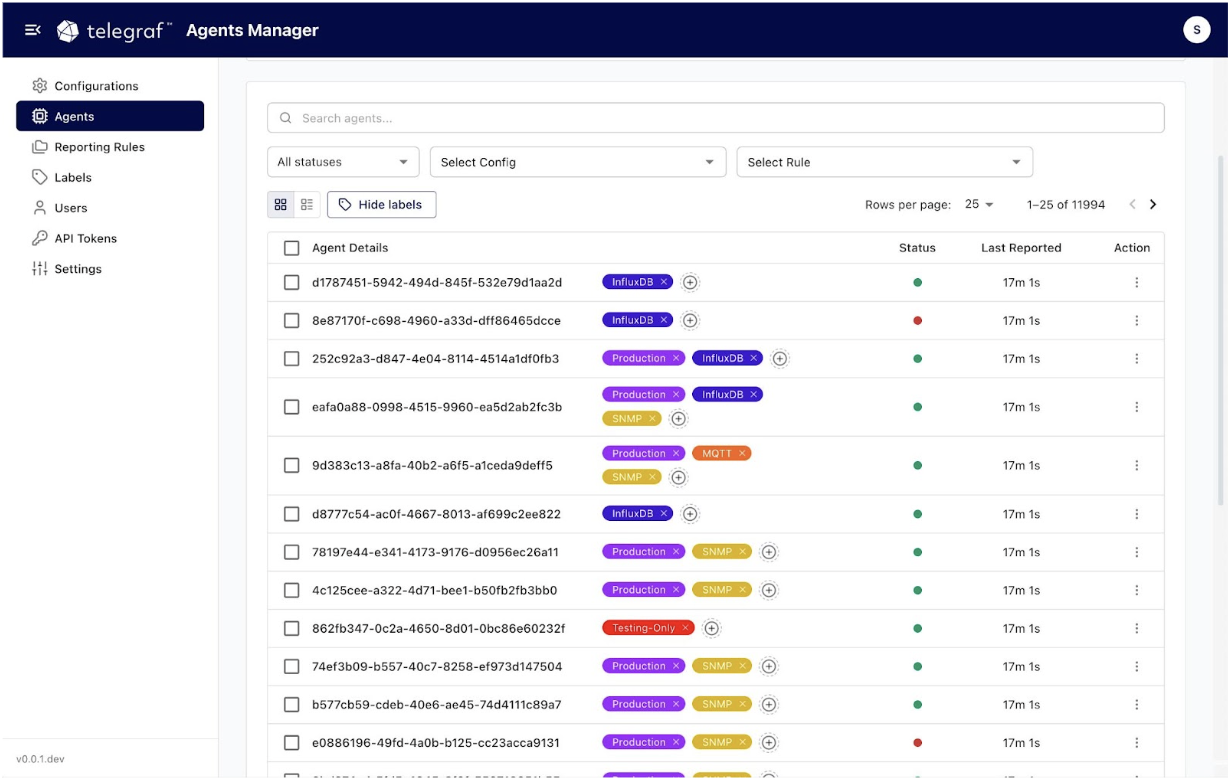The height and width of the screenshot is (778, 1228).
Task: Click the Status column header
Action: (917, 248)
